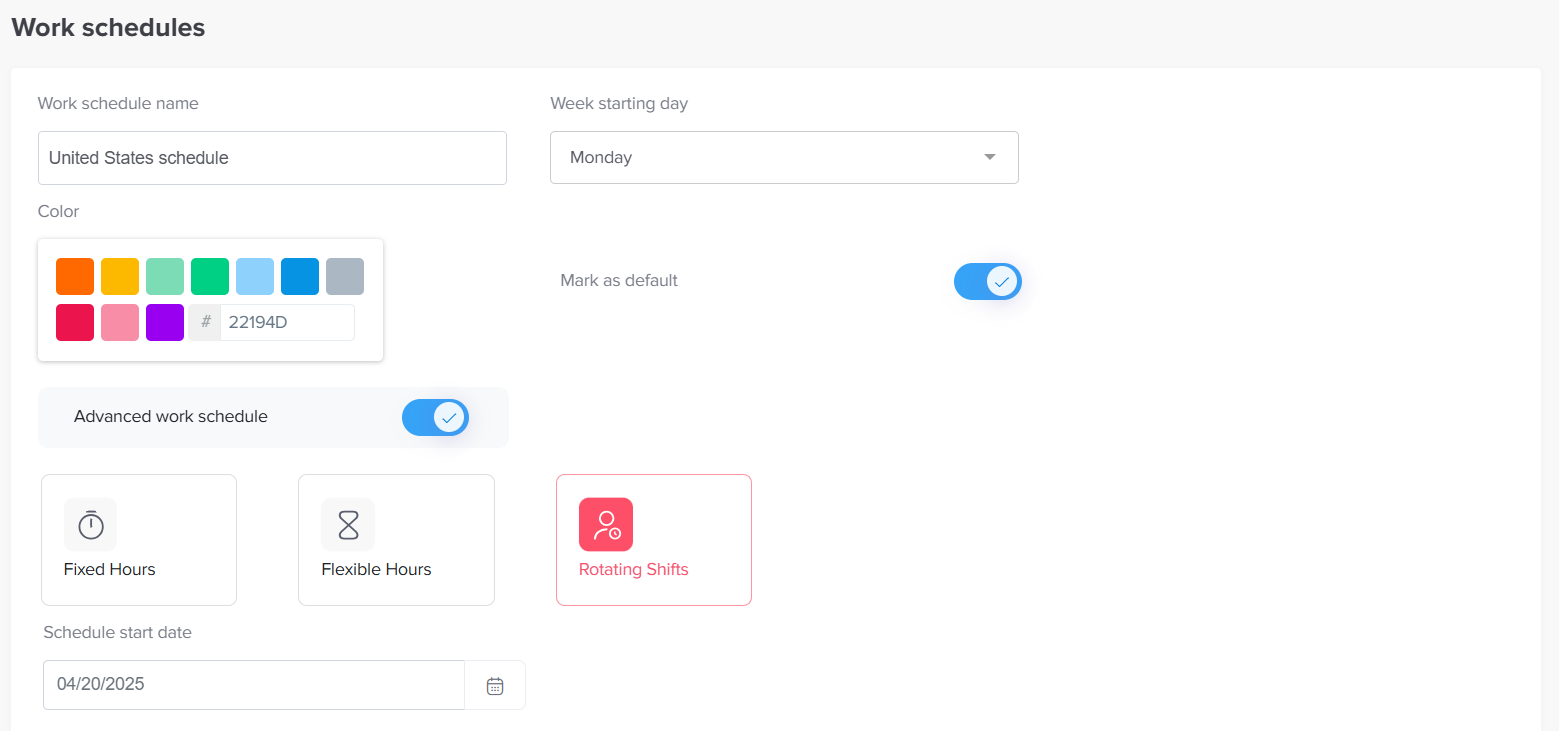Click the hex color code field

[x=286, y=323]
